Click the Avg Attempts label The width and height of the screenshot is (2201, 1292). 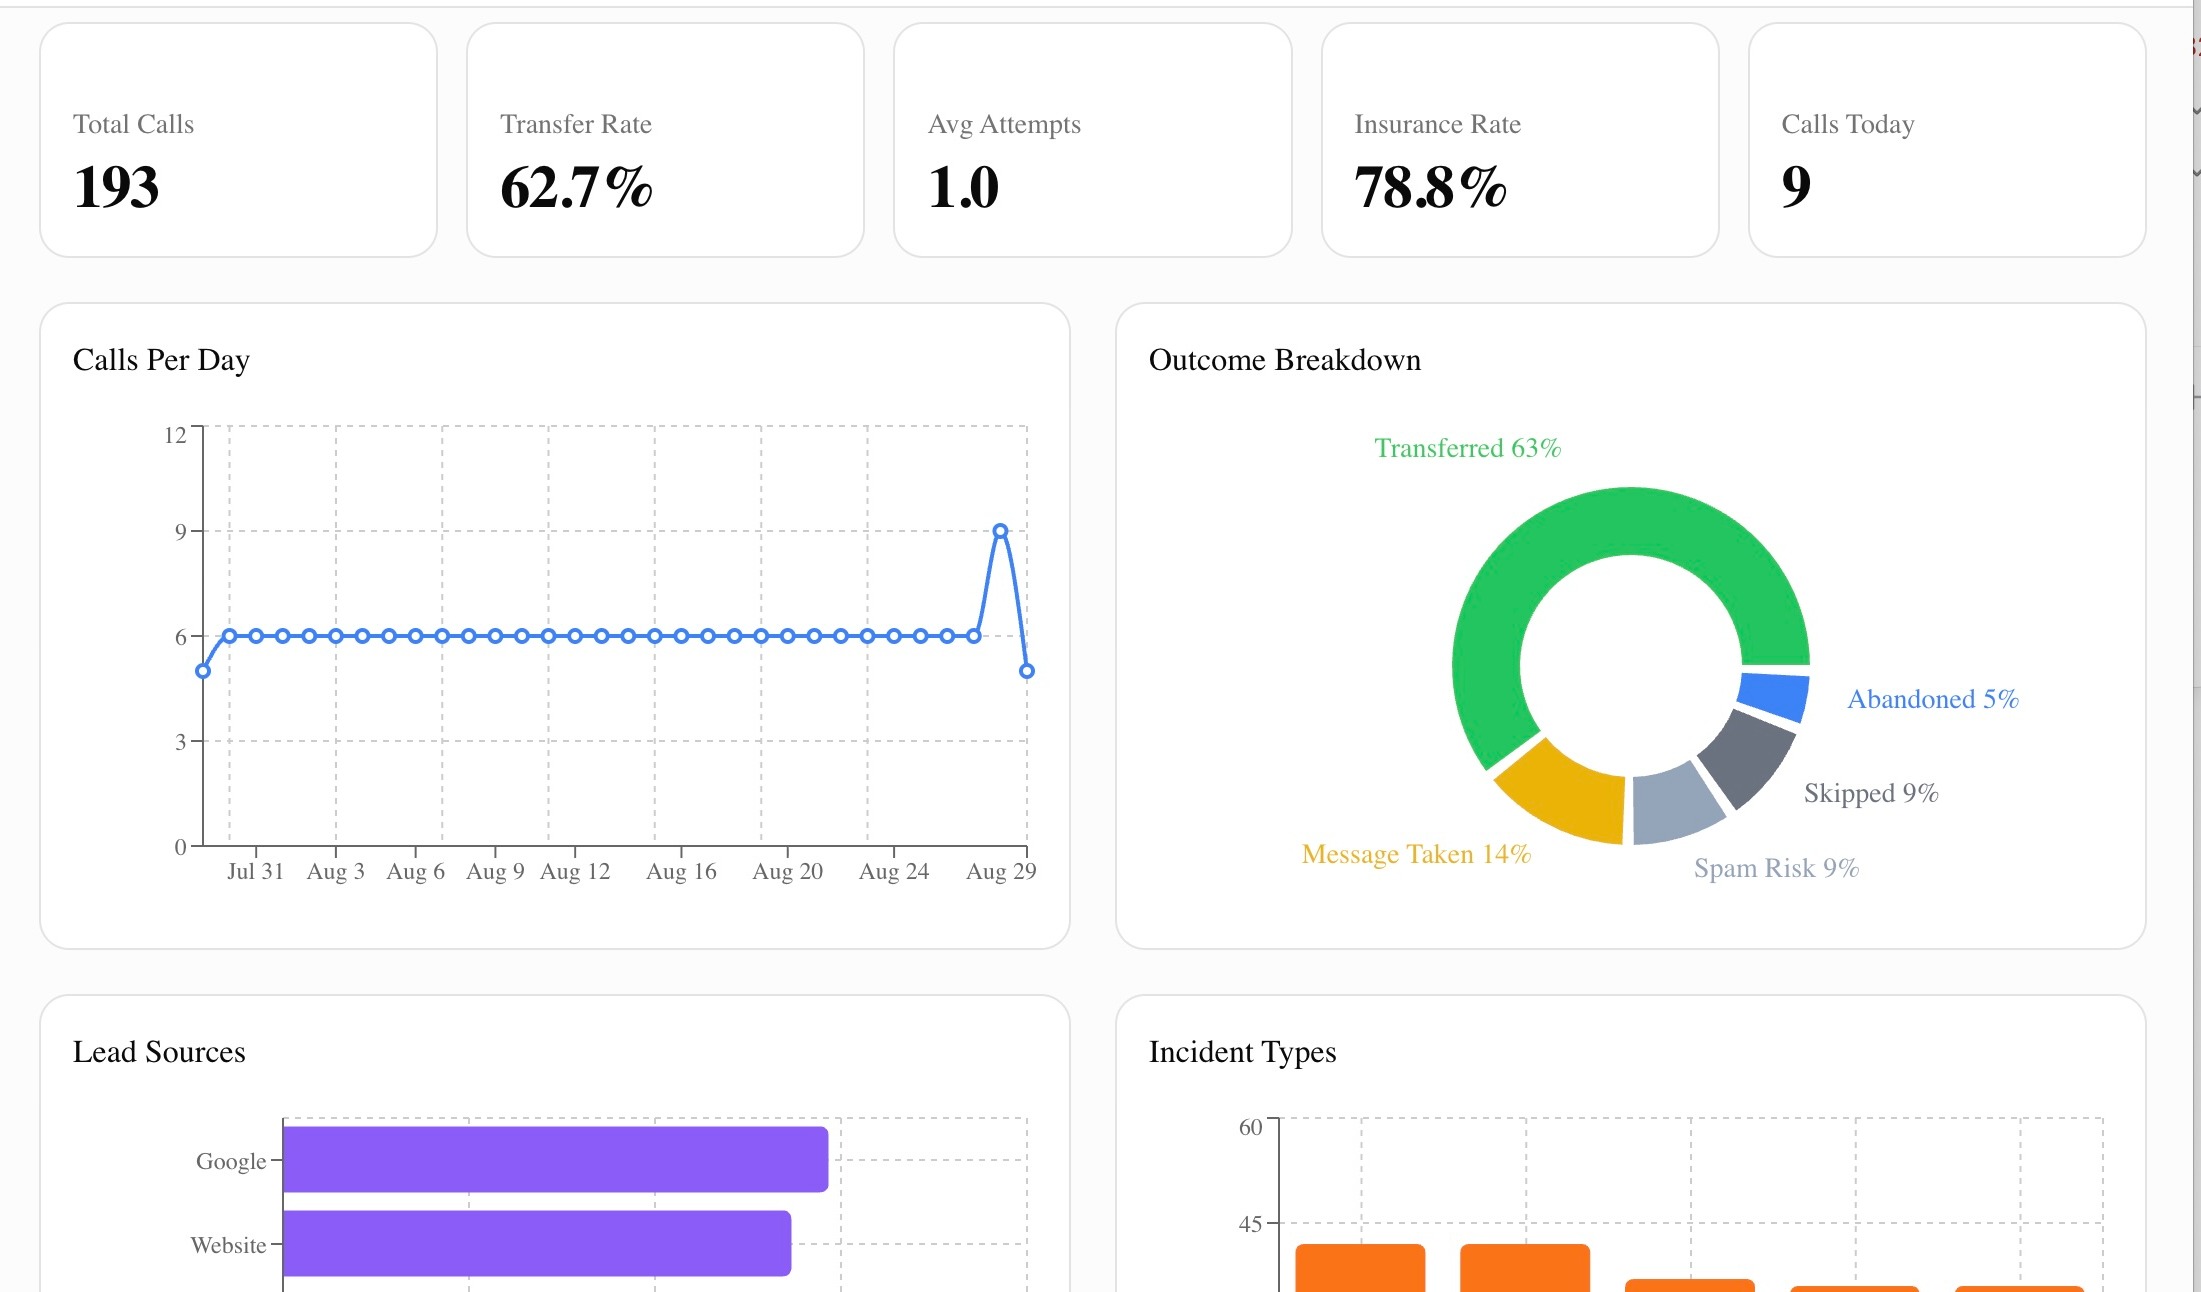[1004, 124]
